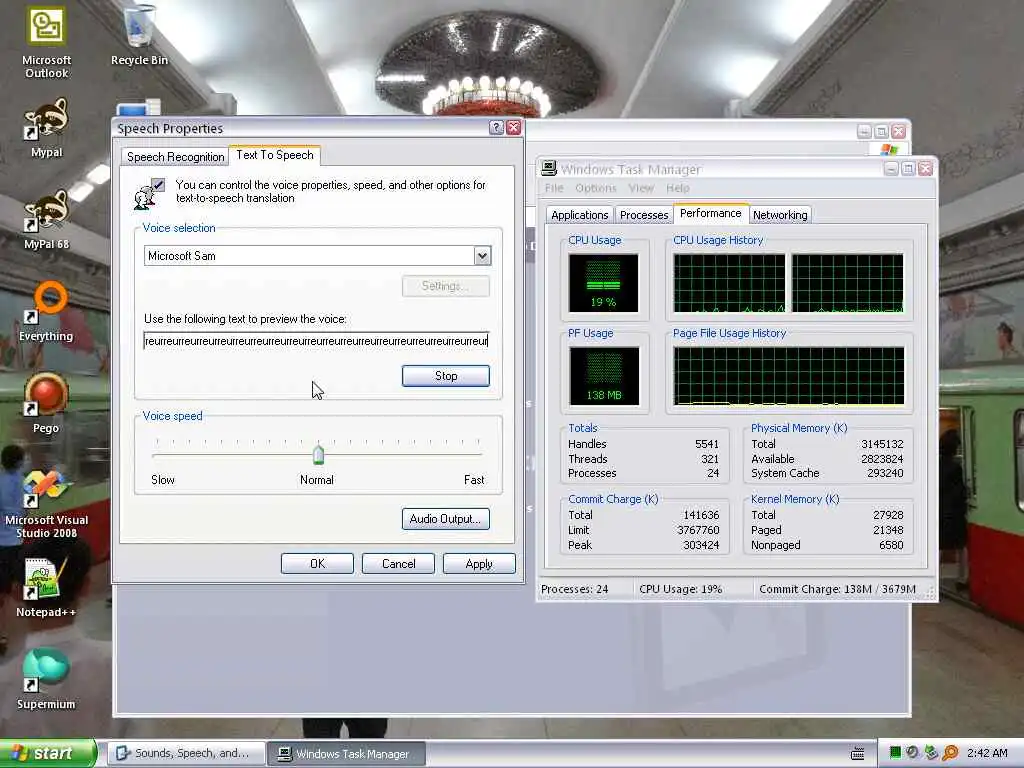Screen dimensions: 1024x768
Task: Click the Commit Charge Peak 303424
Action: point(701,545)
